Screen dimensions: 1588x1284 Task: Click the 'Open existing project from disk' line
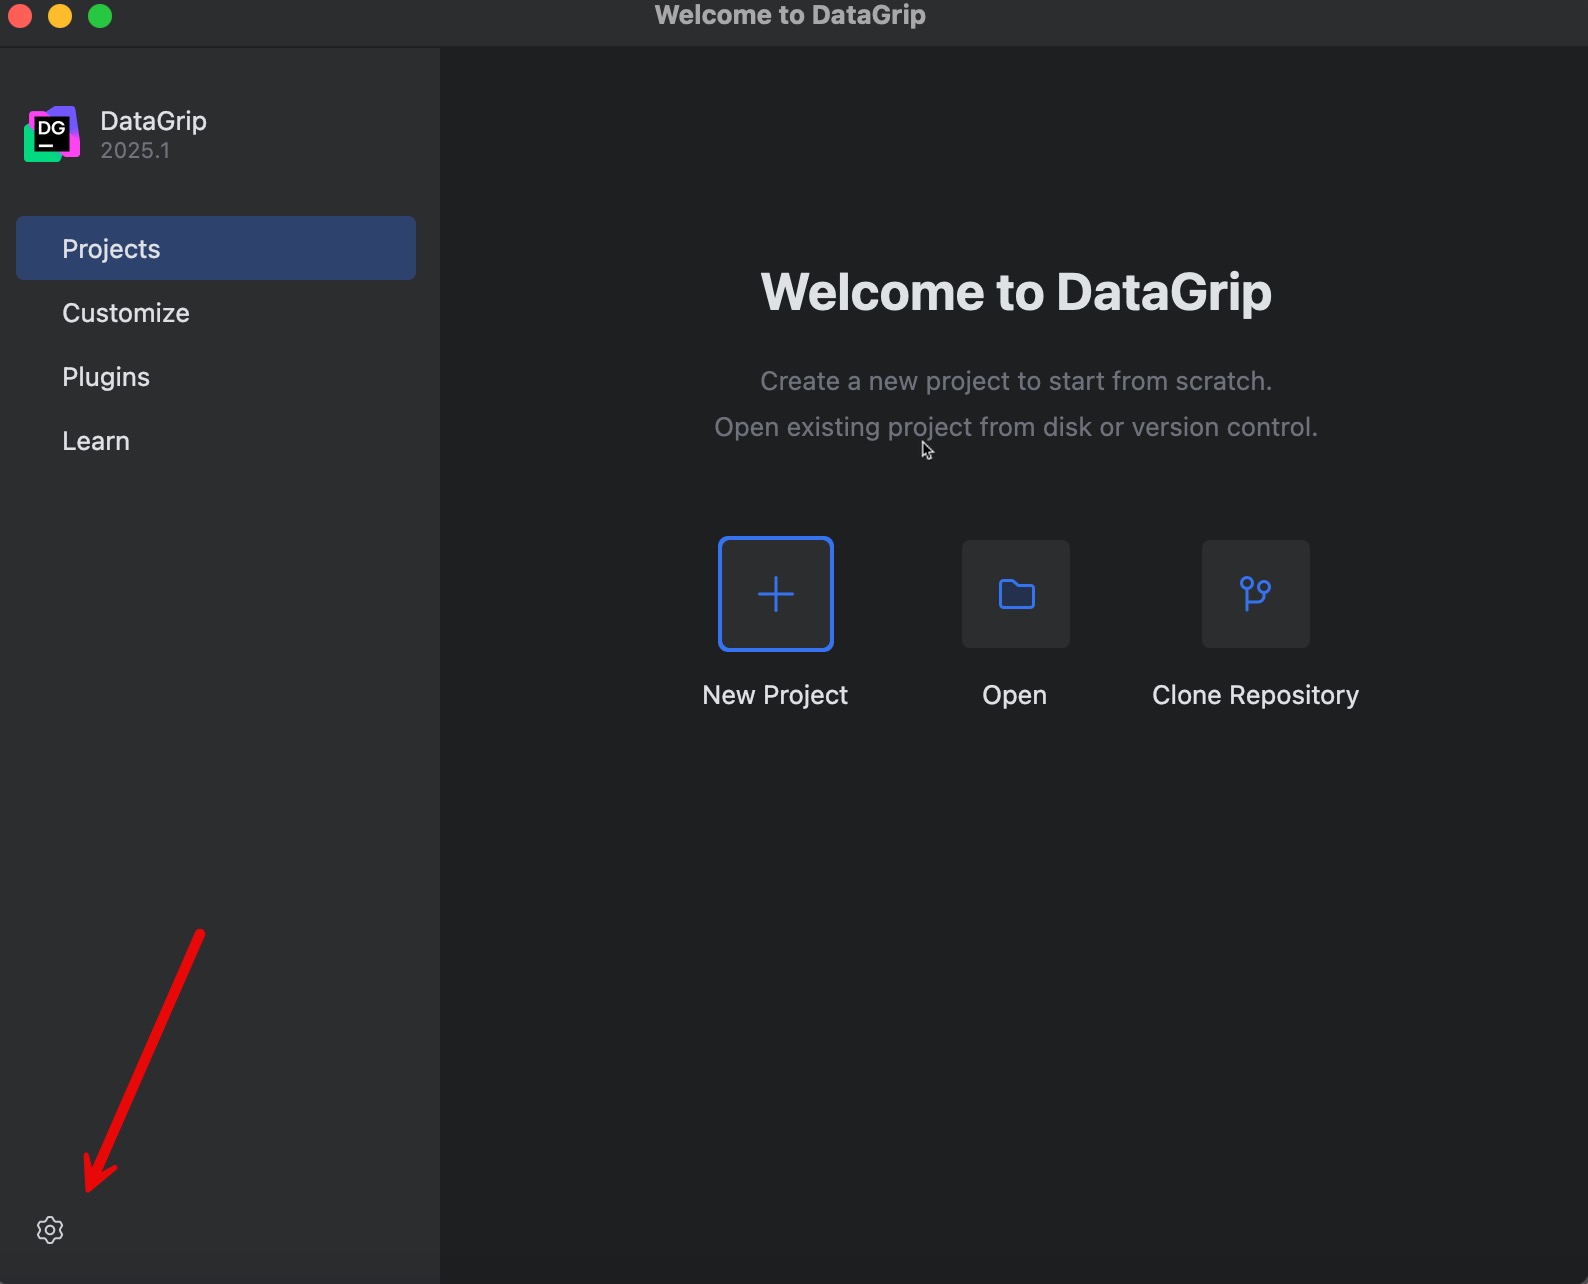click(x=1016, y=427)
